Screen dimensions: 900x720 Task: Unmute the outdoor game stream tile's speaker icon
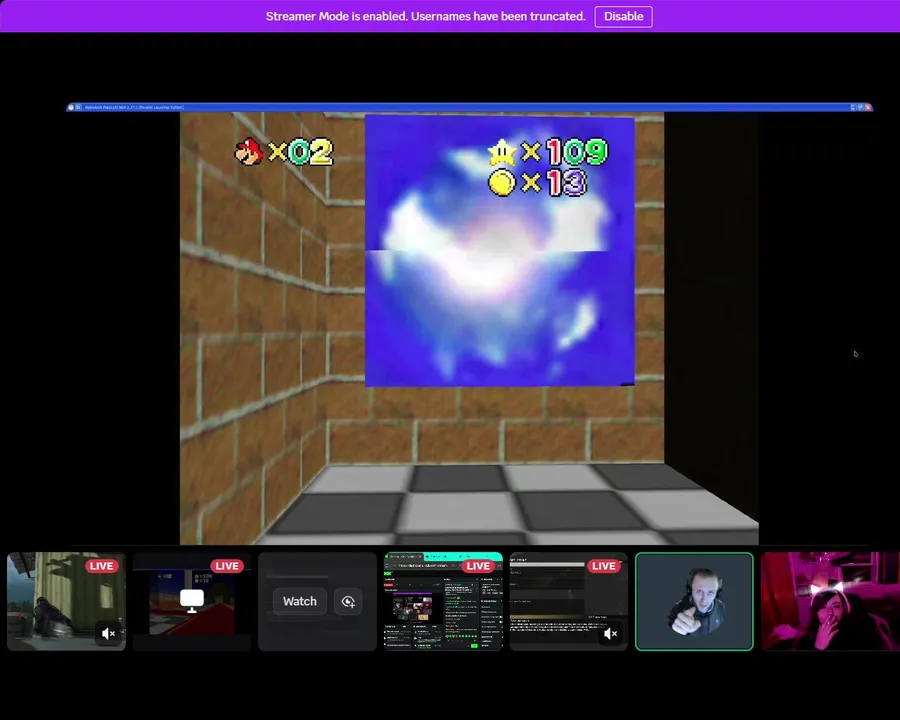point(108,633)
